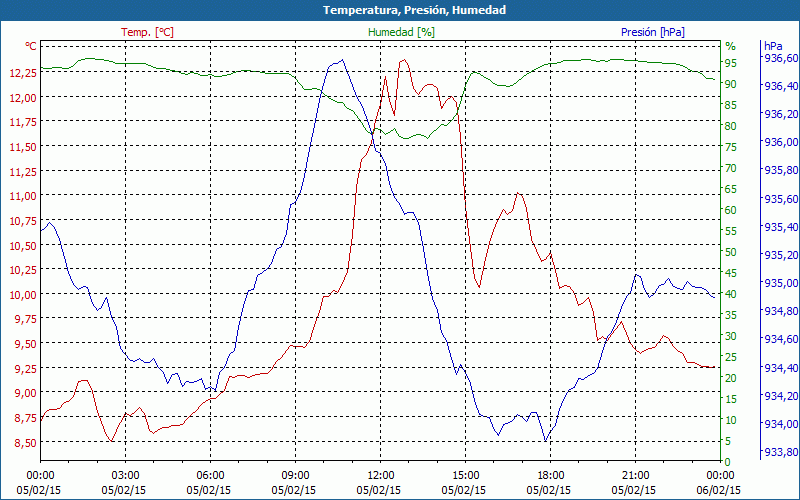Click the 935,80 blue axis value
800x500 pixels.
(x=781, y=170)
